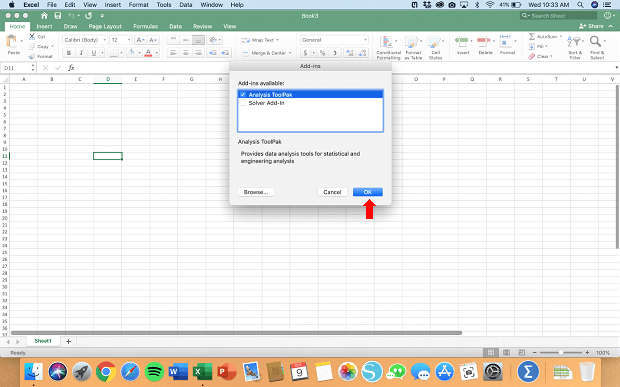The width and height of the screenshot is (620, 387).
Task: Click the zoom in plus button
Action: (587, 352)
